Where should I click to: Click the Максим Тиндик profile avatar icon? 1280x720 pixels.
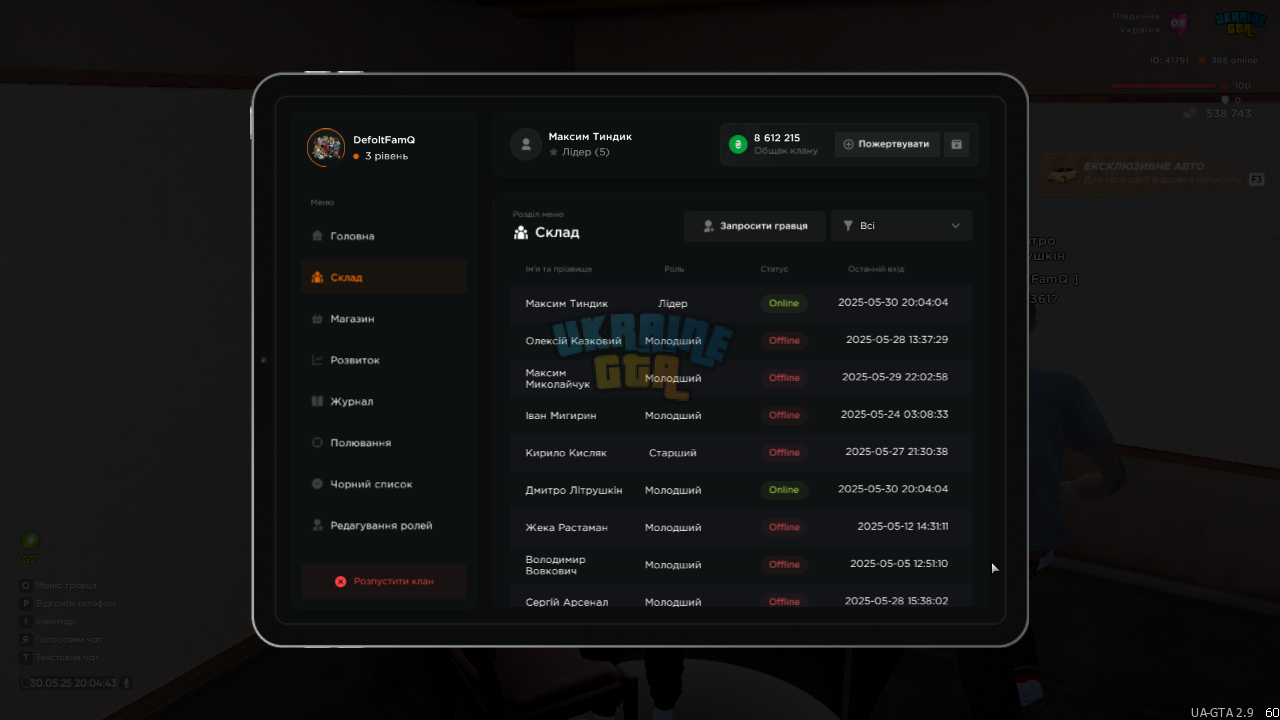pos(526,144)
